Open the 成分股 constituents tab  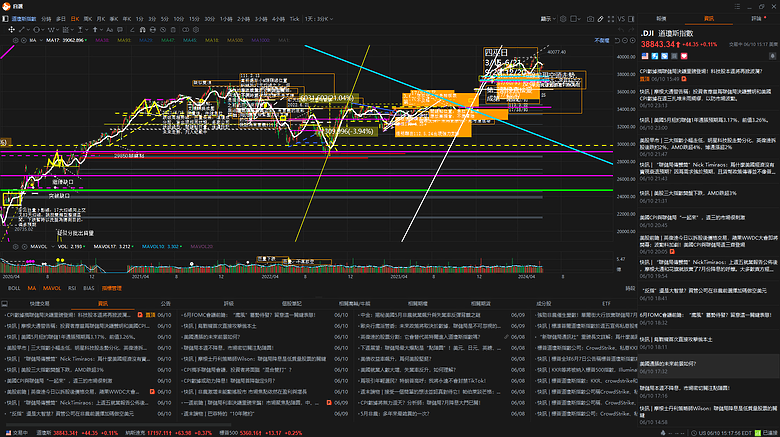(x=543, y=303)
